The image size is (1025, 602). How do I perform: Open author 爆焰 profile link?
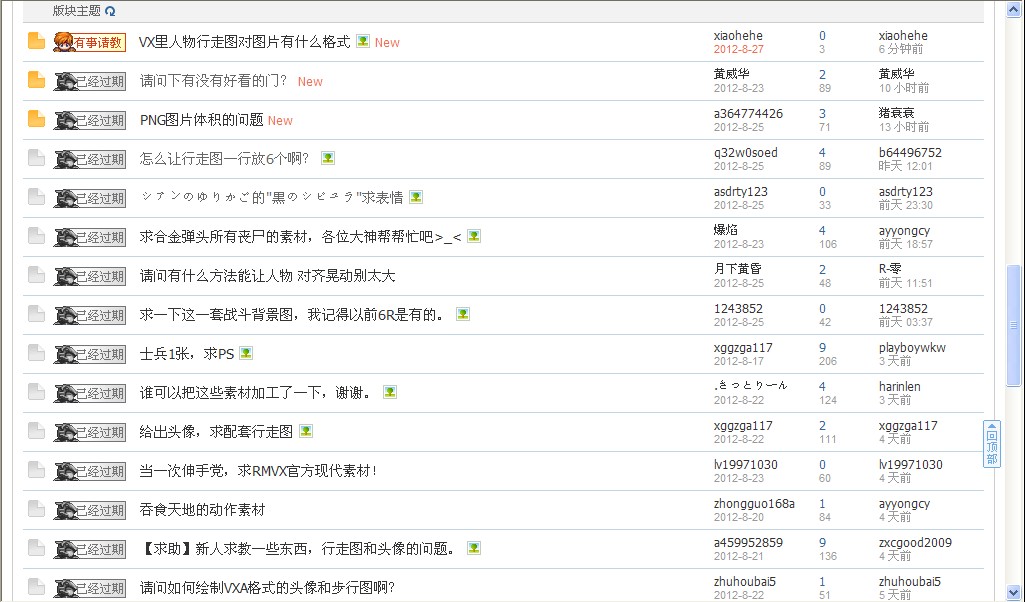pos(726,230)
